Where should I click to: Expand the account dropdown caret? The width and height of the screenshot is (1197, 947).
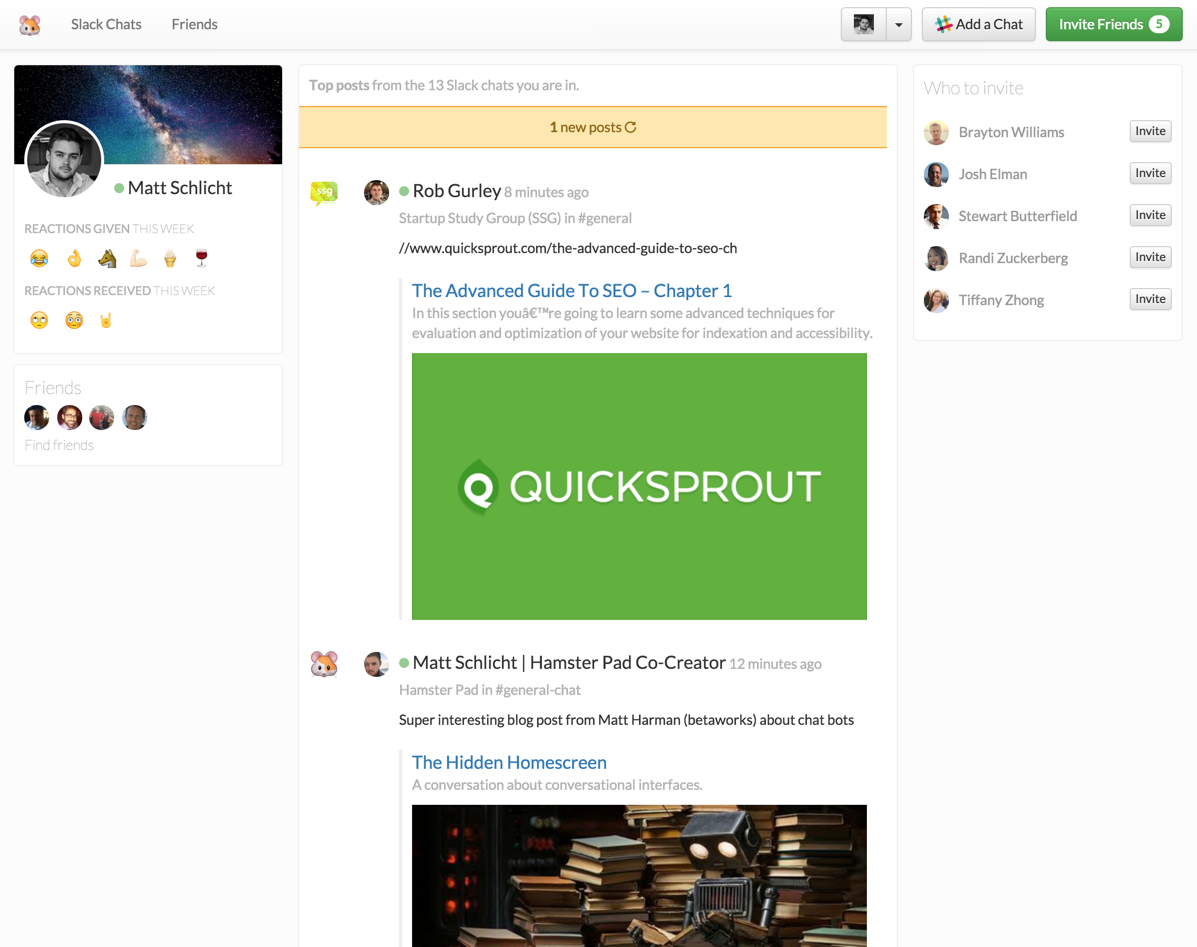point(899,24)
